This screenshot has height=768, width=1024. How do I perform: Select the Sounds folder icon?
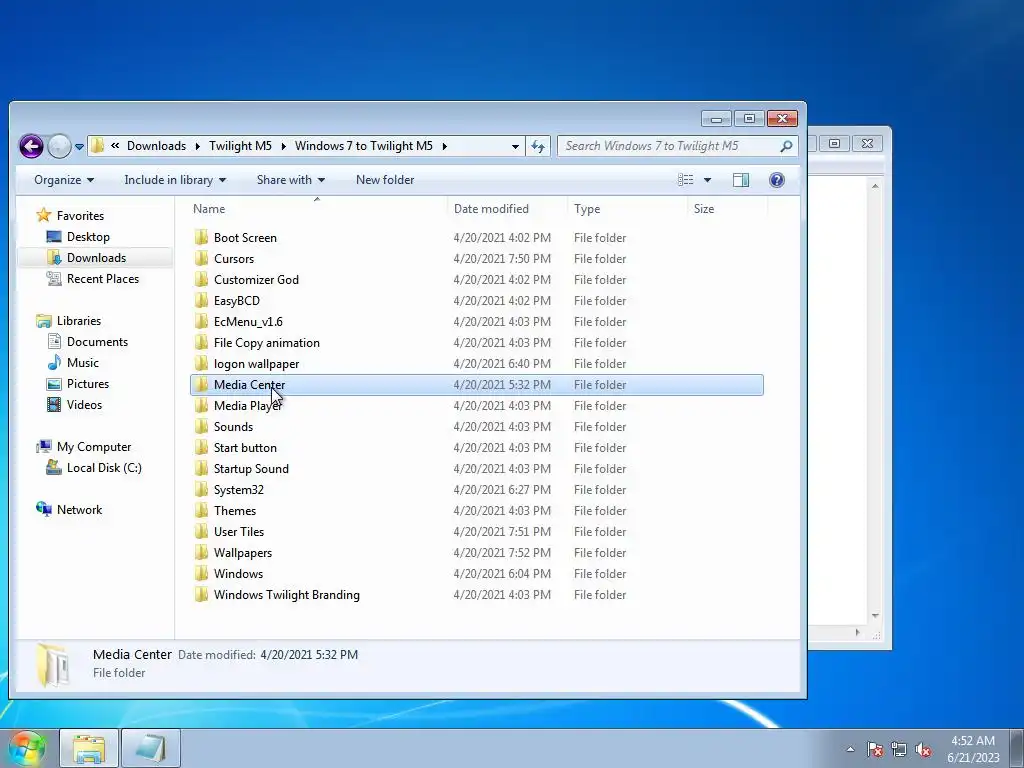pyautogui.click(x=201, y=426)
